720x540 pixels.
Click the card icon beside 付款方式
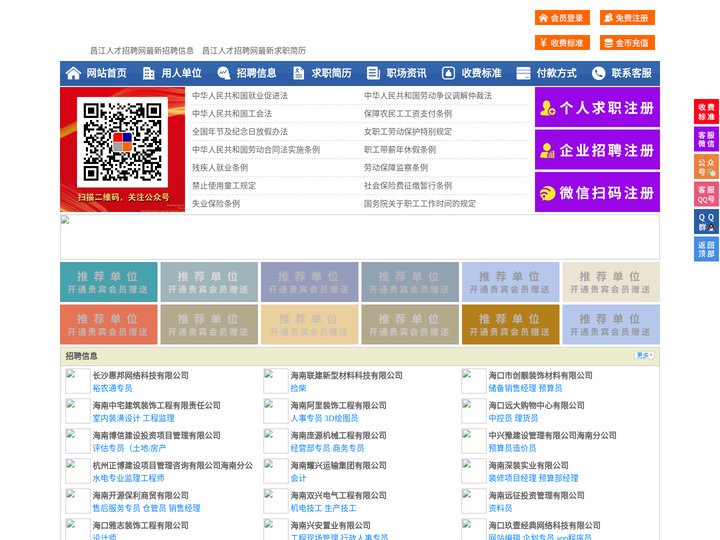click(523, 73)
